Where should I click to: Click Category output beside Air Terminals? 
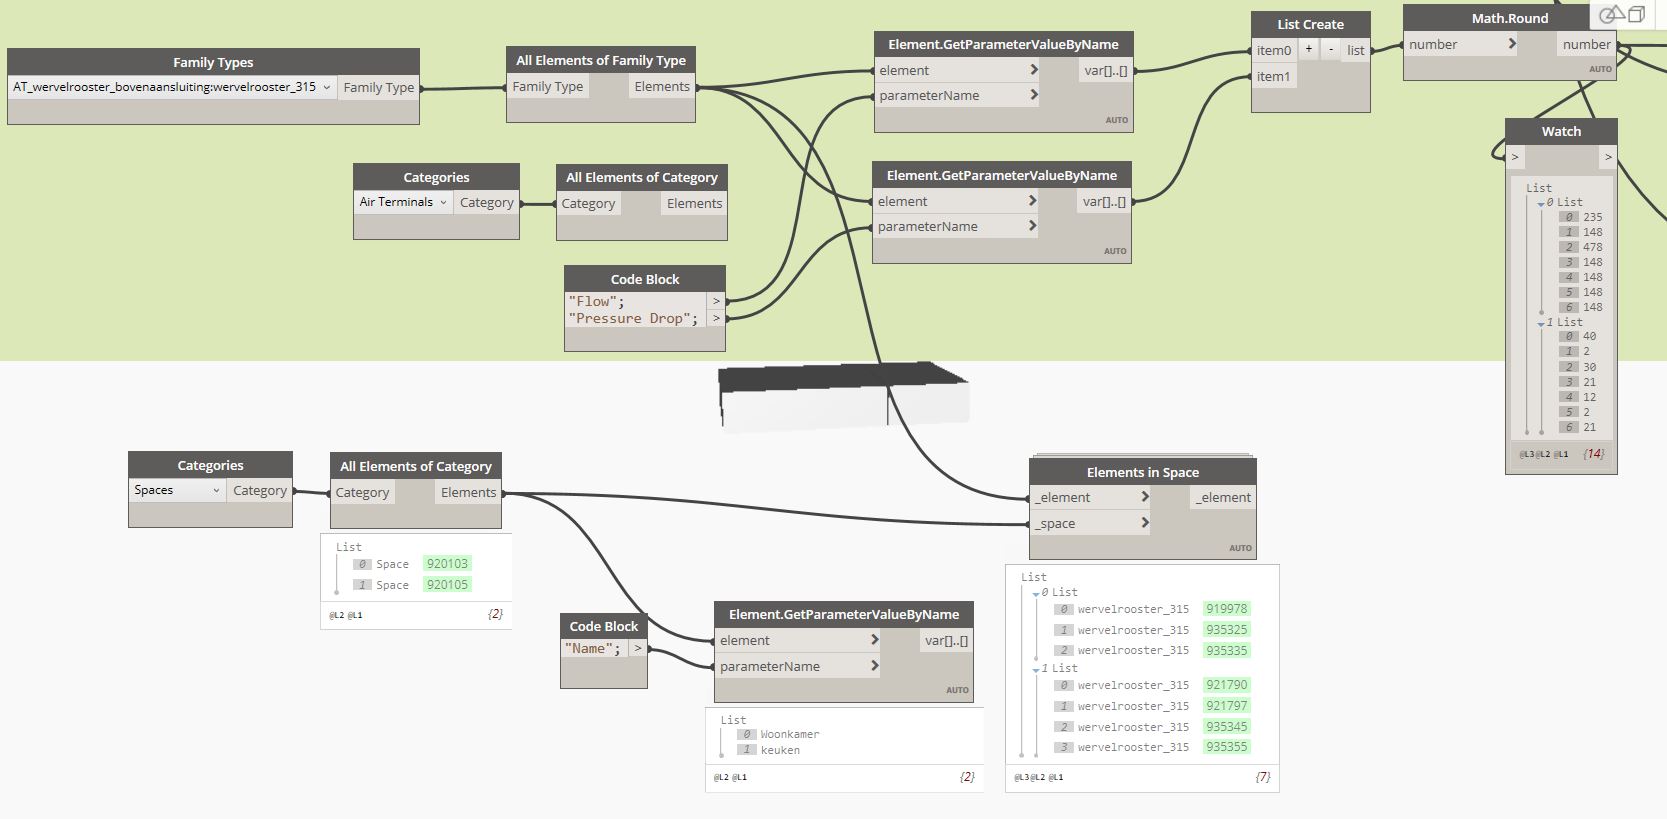(x=487, y=202)
